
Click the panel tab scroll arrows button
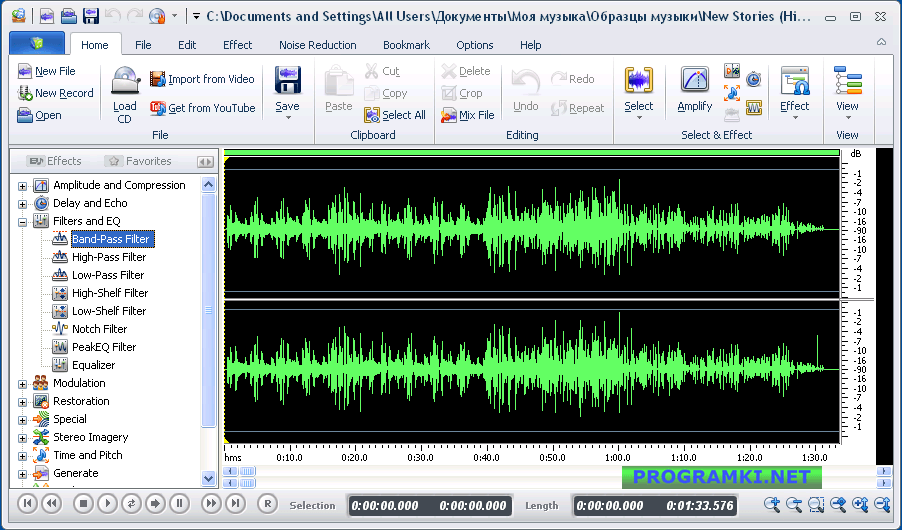(x=205, y=162)
